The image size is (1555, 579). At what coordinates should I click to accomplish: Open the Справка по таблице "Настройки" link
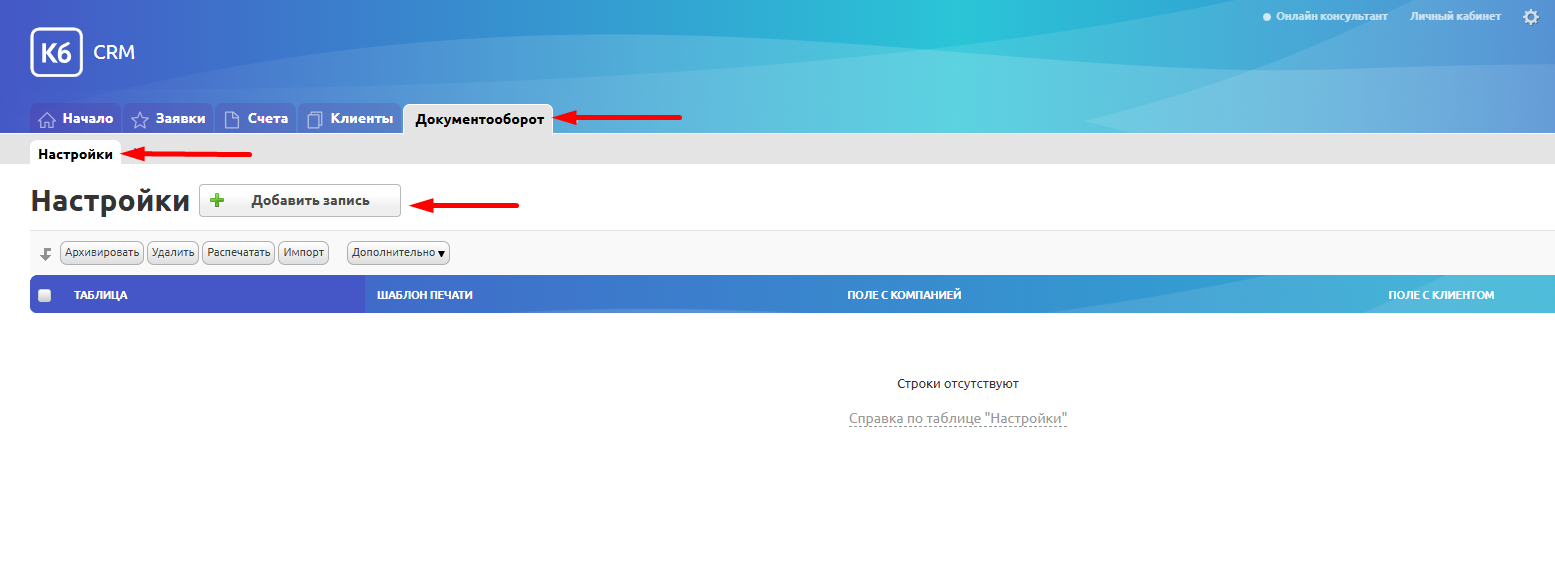957,418
